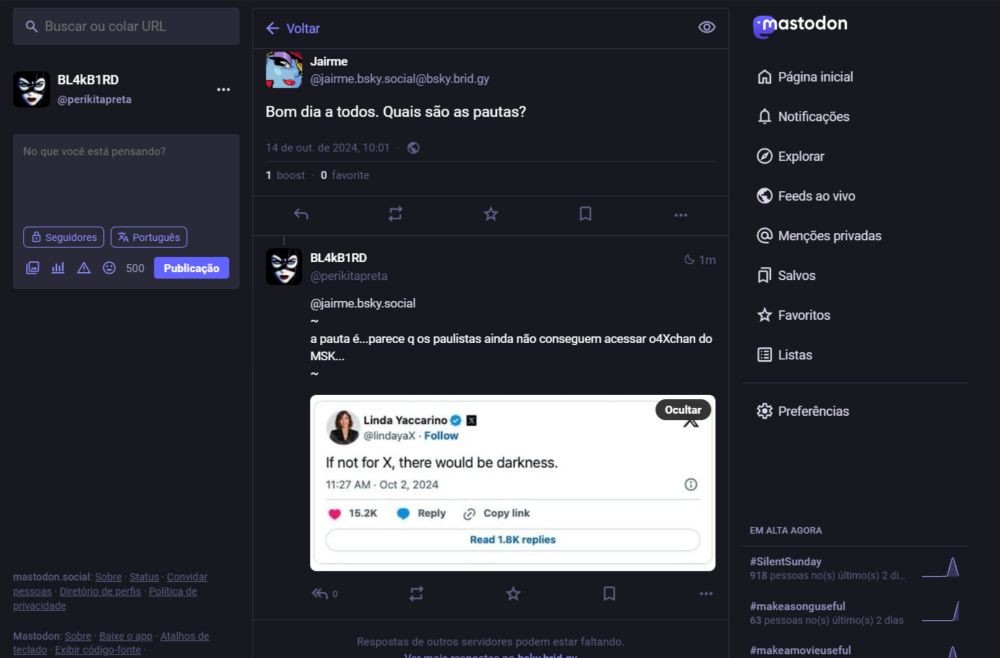Toggle sensitive content eye icon in header

tap(707, 27)
